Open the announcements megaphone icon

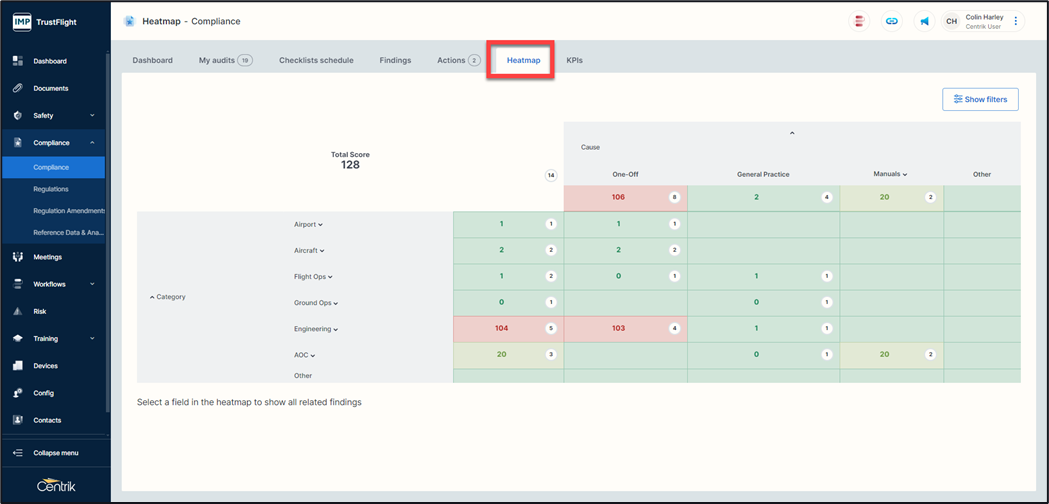pyautogui.click(x=924, y=21)
